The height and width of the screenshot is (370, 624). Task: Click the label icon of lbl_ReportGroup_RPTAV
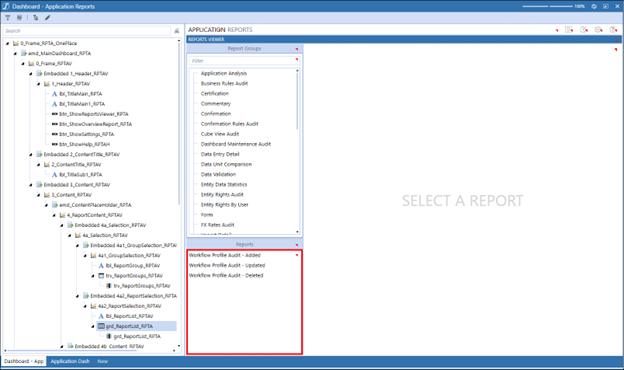coord(101,266)
